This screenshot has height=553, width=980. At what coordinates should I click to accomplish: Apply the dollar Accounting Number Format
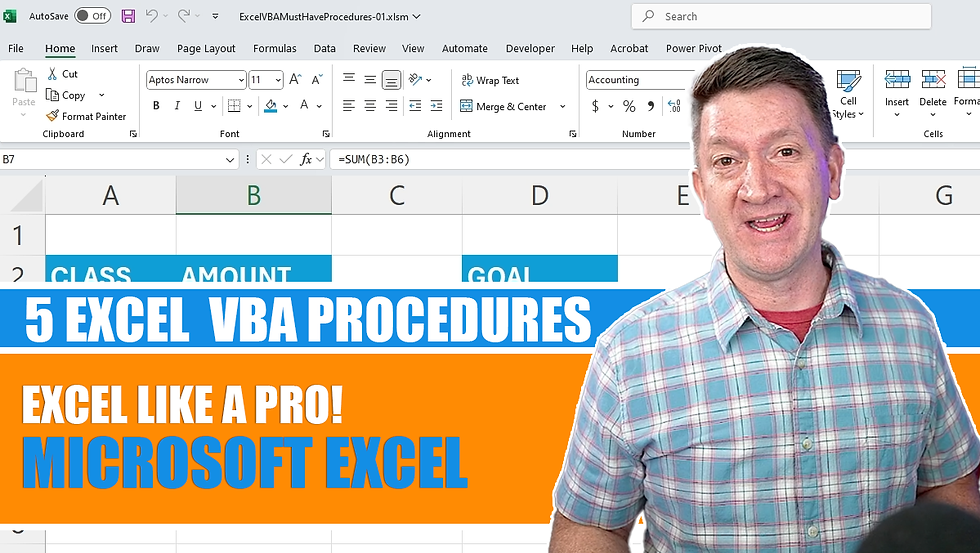point(596,106)
